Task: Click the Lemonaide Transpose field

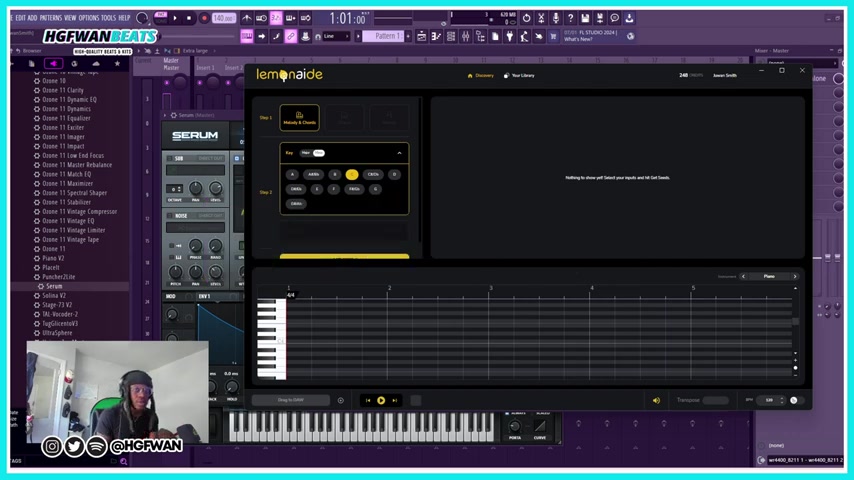Action: coord(715,400)
